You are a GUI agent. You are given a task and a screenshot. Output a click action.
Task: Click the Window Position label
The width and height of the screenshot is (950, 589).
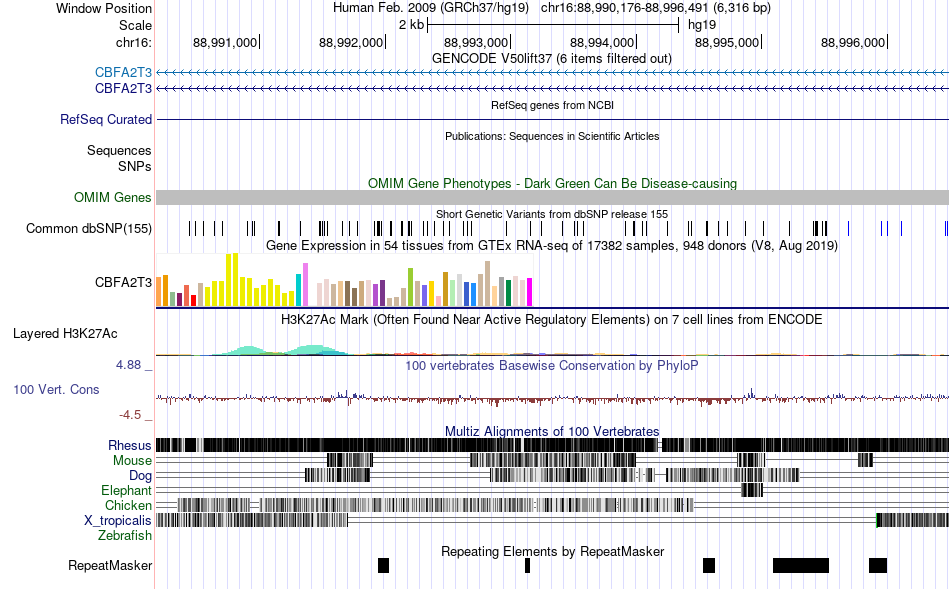coord(104,8)
